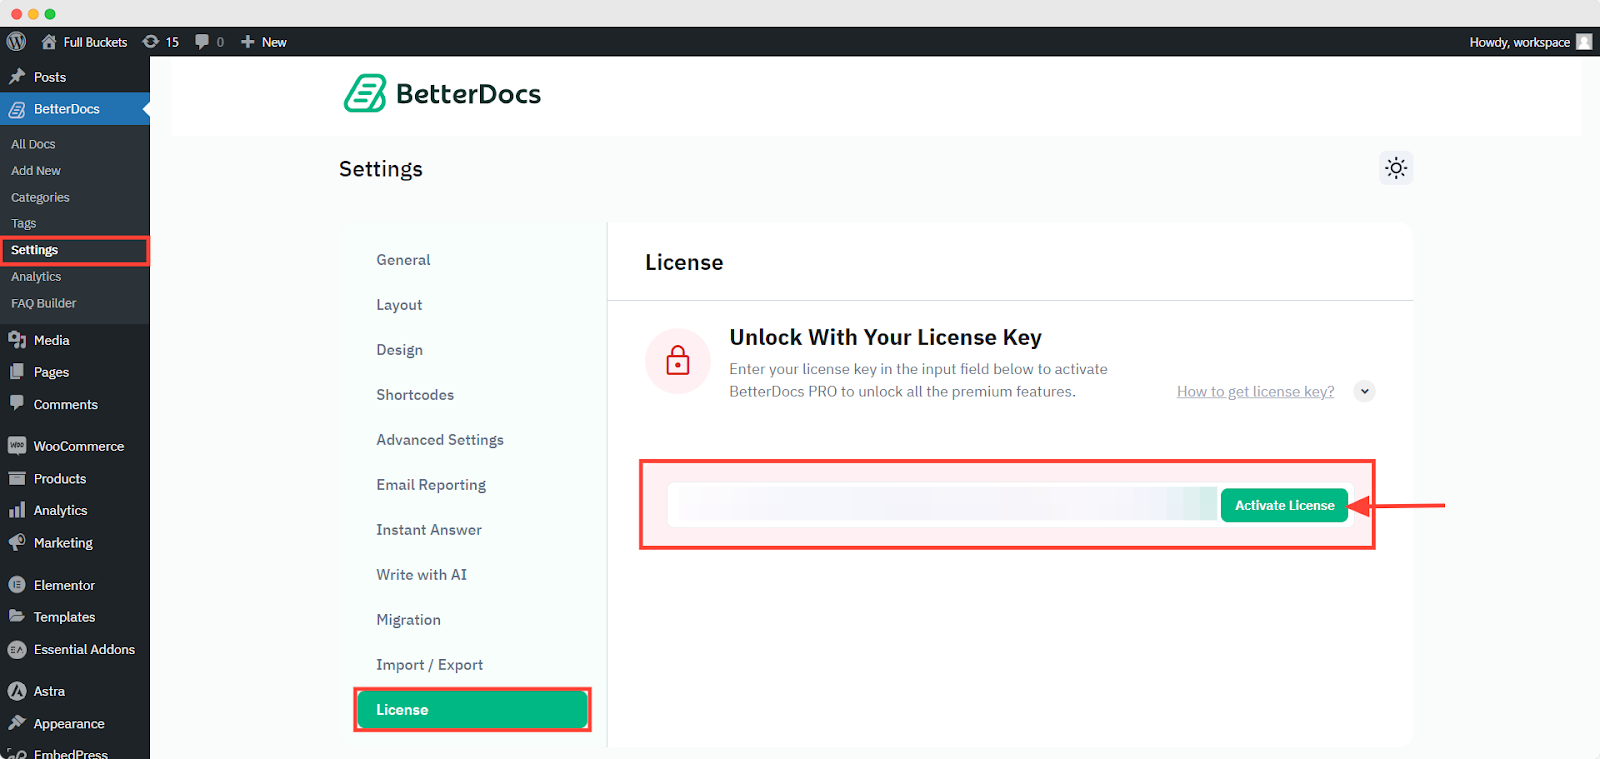Viewport: 1600px width, 759px height.
Task: Open the Advanced Settings tab
Action: pos(440,440)
